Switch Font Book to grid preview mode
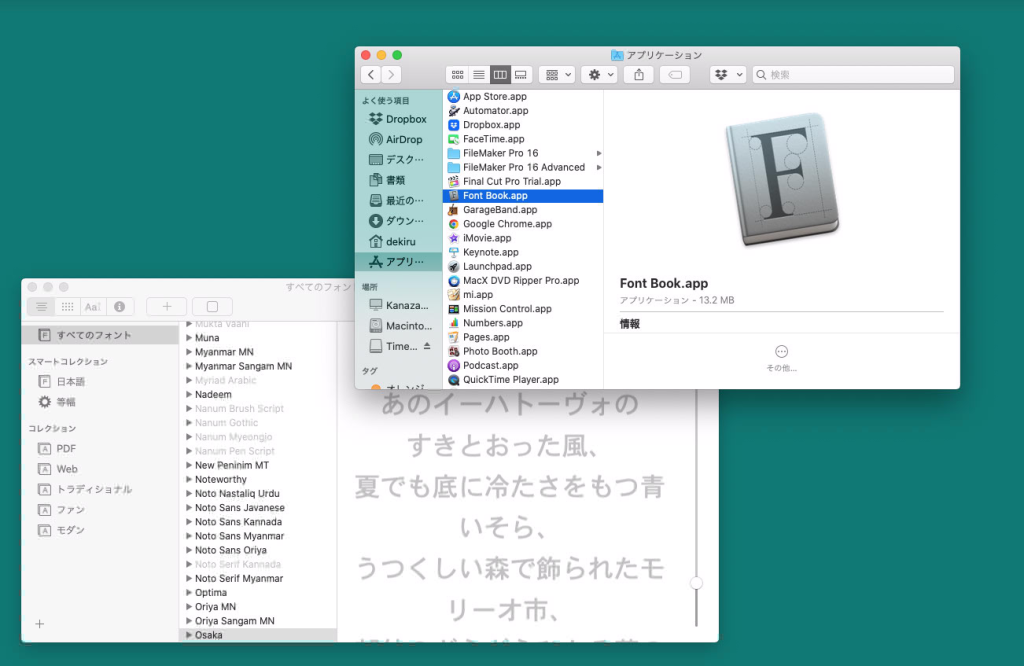Image resolution: width=1024 pixels, height=666 pixels. 67,307
